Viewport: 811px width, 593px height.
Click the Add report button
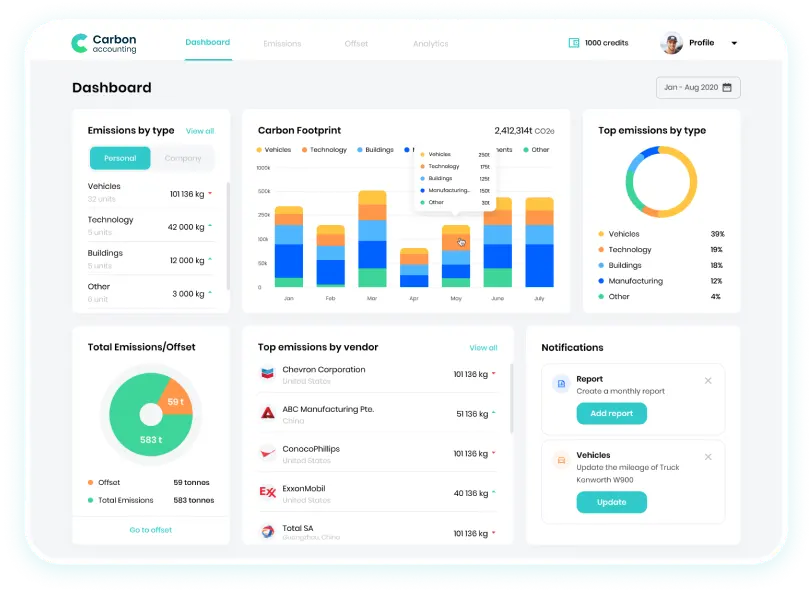611,414
